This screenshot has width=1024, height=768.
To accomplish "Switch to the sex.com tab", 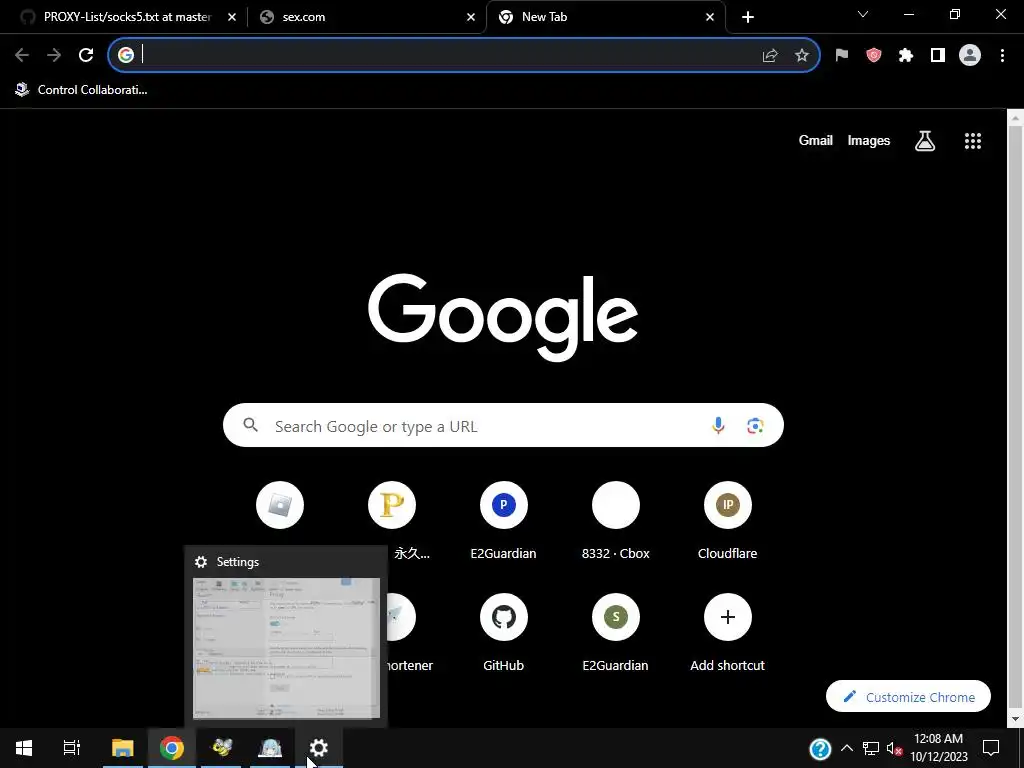I will [x=368, y=17].
